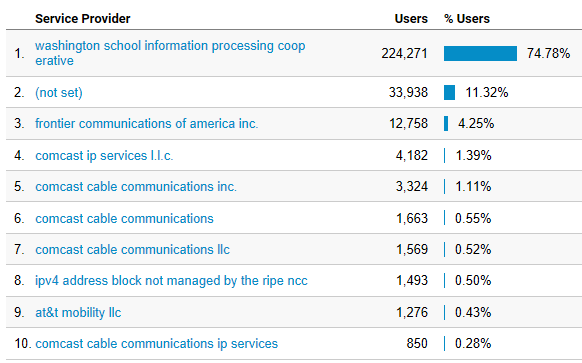The height and width of the screenshot is (363, 582).
Task: Open at&t mobility llc provider
Action: point(78,313)
